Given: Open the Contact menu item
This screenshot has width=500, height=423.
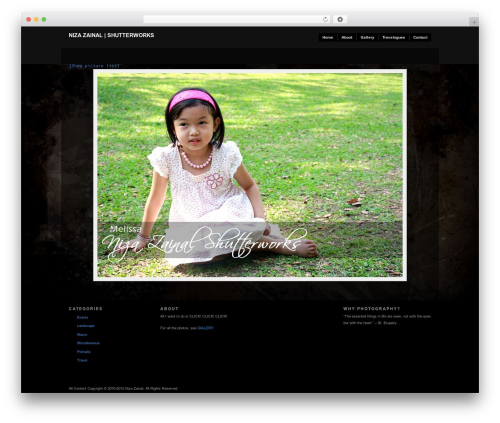Looking at the screenshot, I should click(x=420, y=37).
